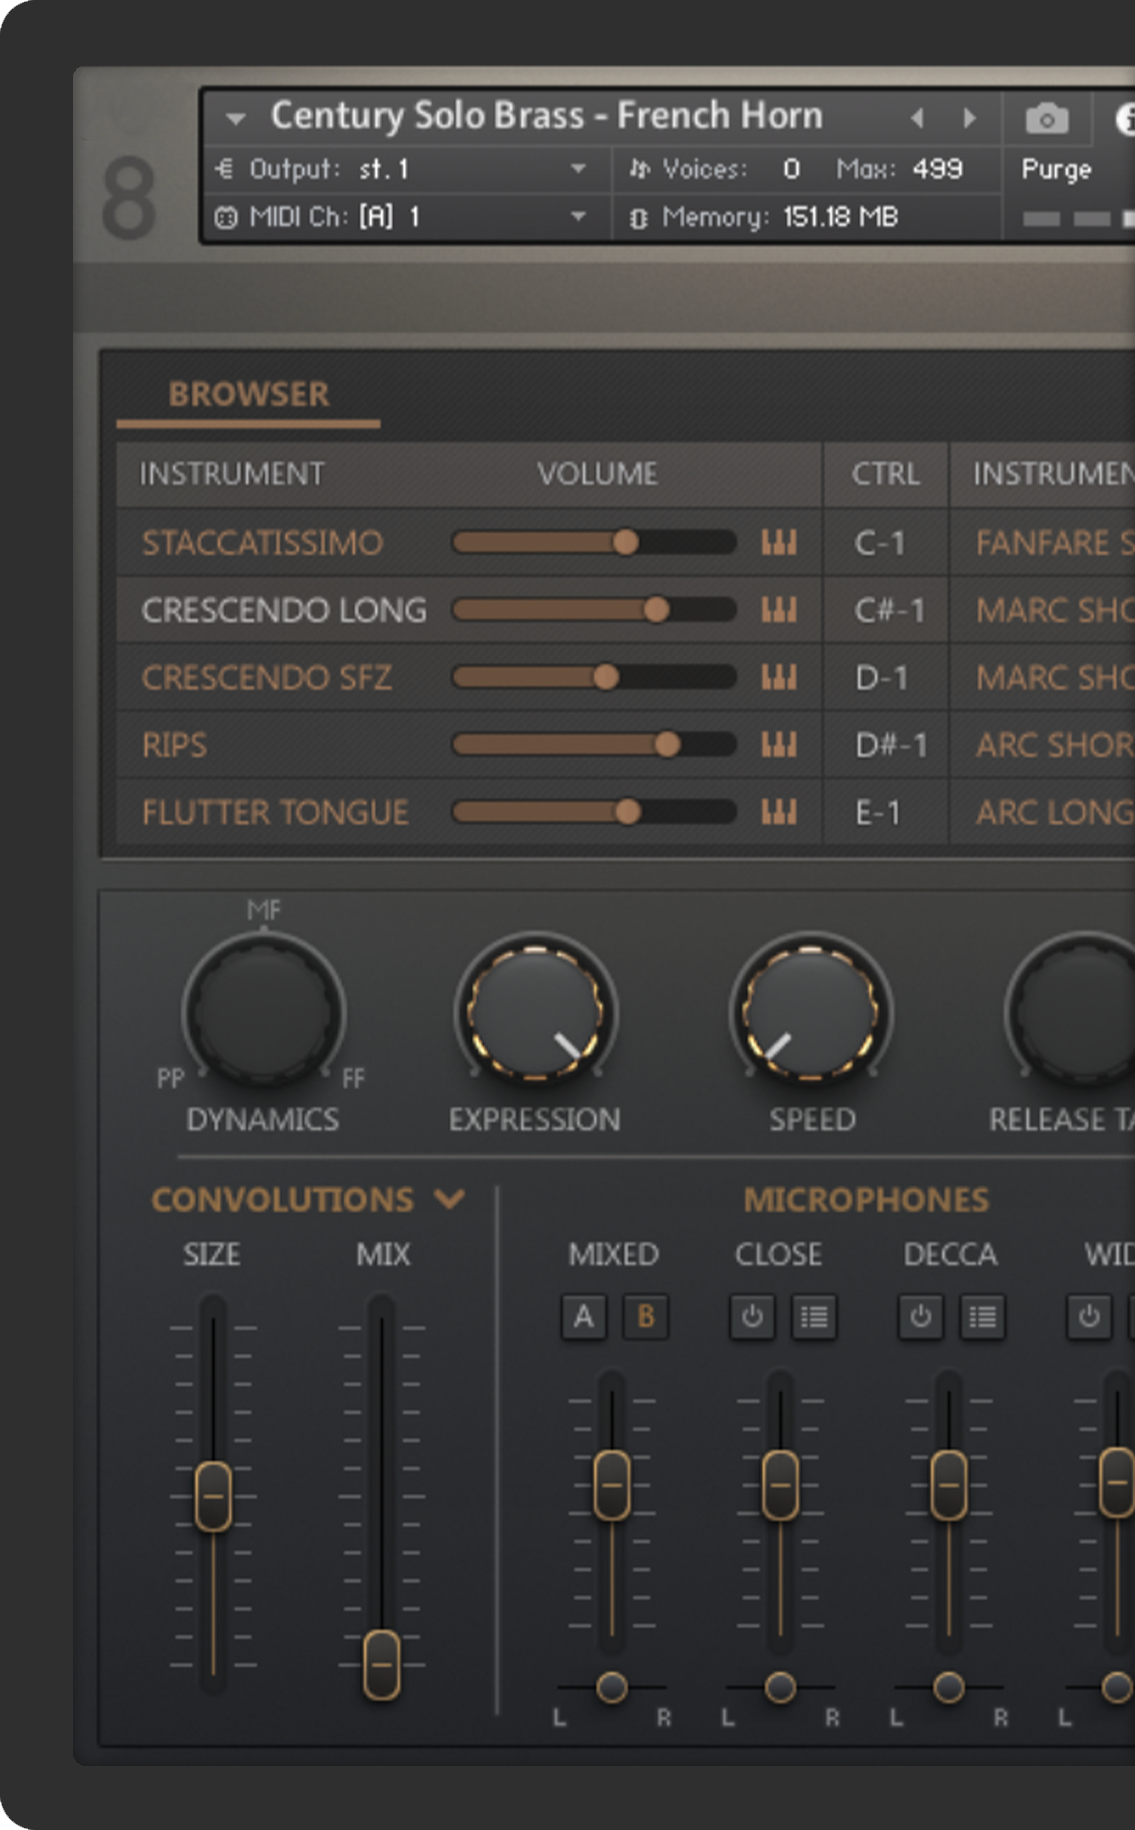Select the Crescendo SFZ articulation
The height and width of the screenshot is (1830, 1135).
(x=266, y=678)
